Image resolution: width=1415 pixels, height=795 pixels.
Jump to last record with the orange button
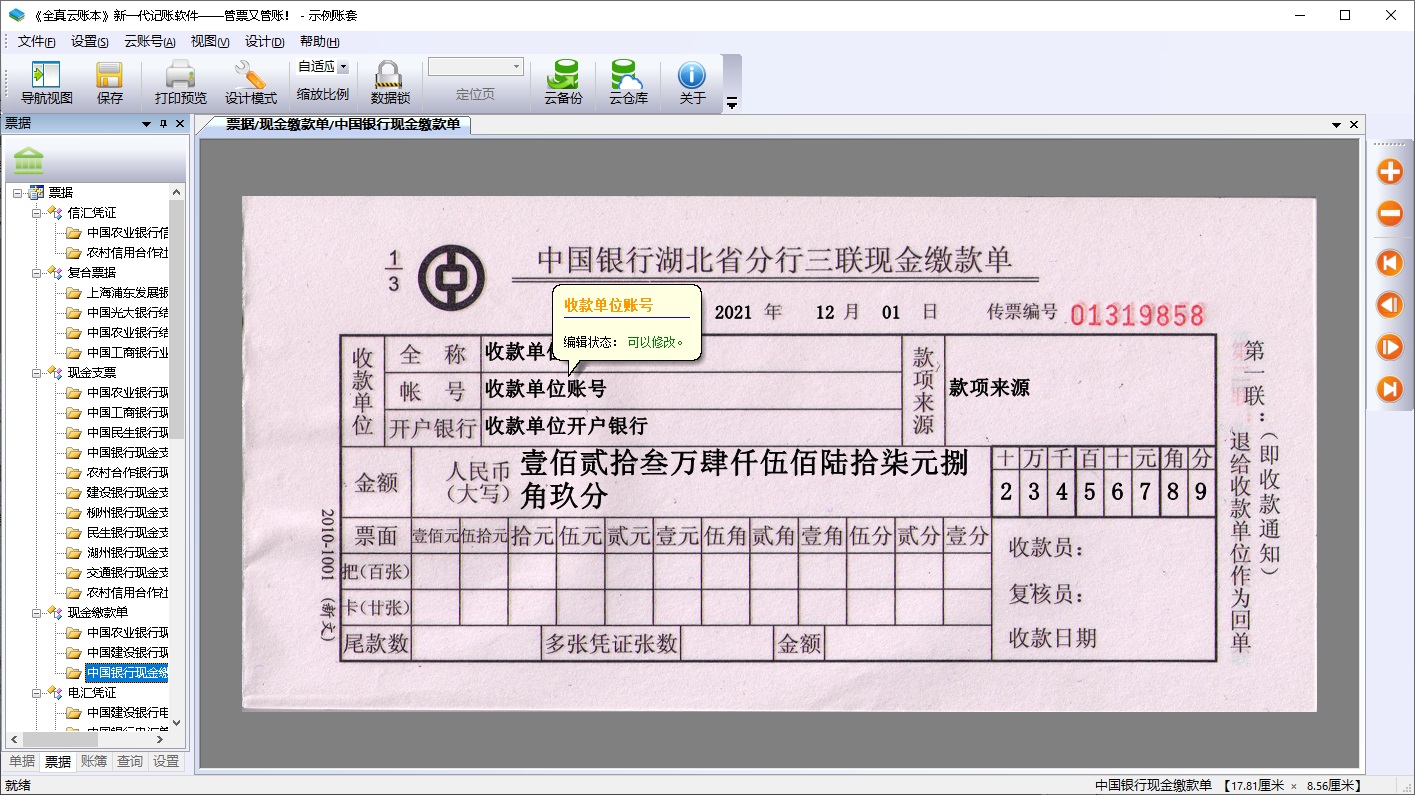point(1390,389)
